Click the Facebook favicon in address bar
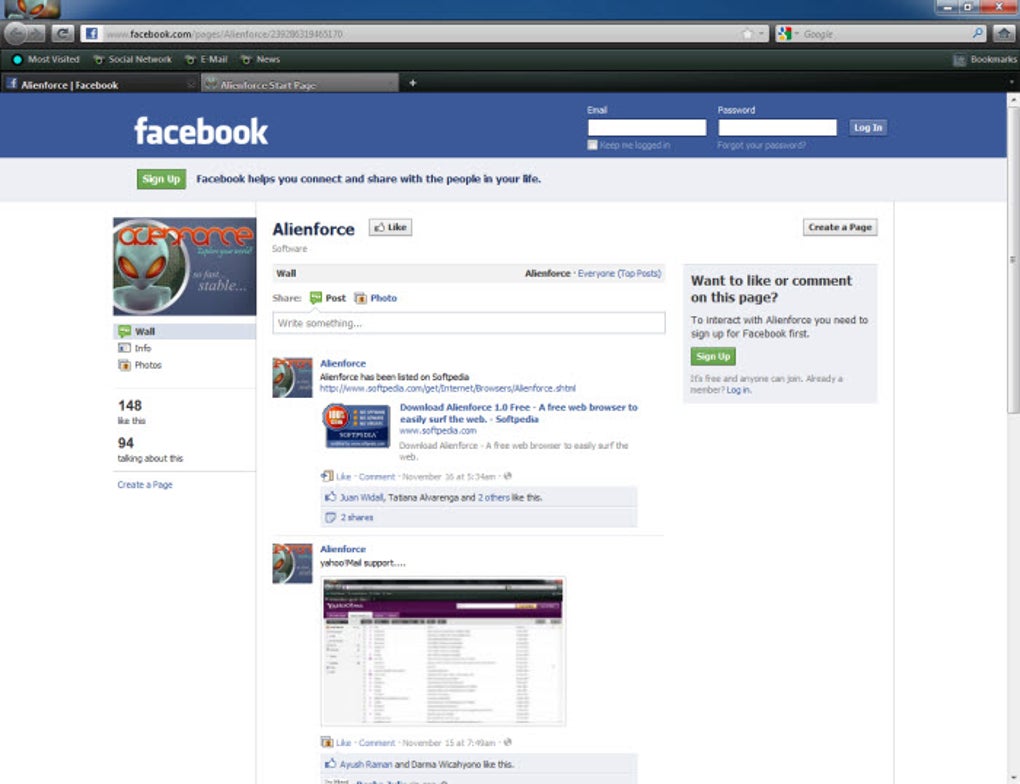 point(92,33)
